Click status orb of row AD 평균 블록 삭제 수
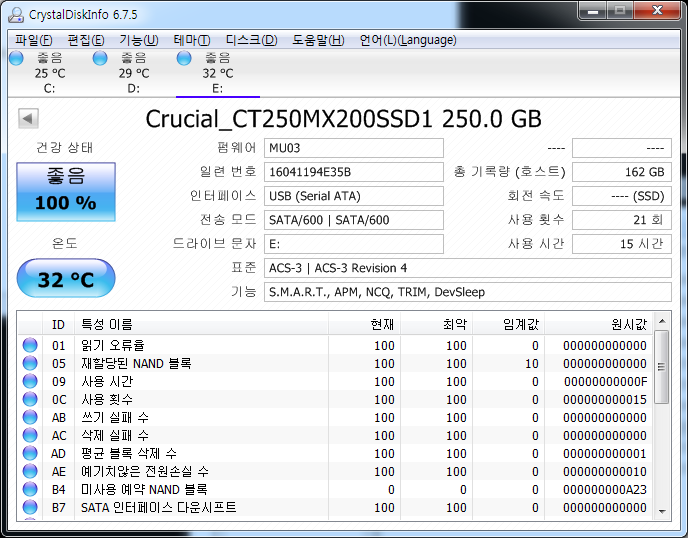Viewport: 688px width, 538px height. [30, 453]
